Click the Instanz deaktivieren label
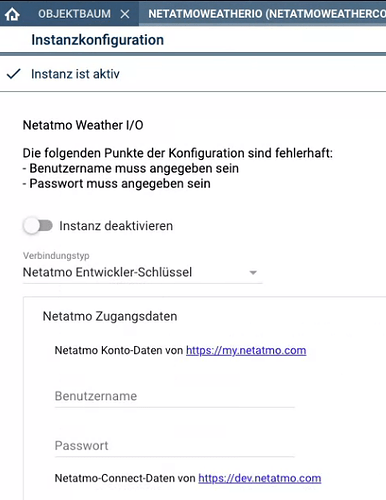The image size is (386, 500). (116, 226)
